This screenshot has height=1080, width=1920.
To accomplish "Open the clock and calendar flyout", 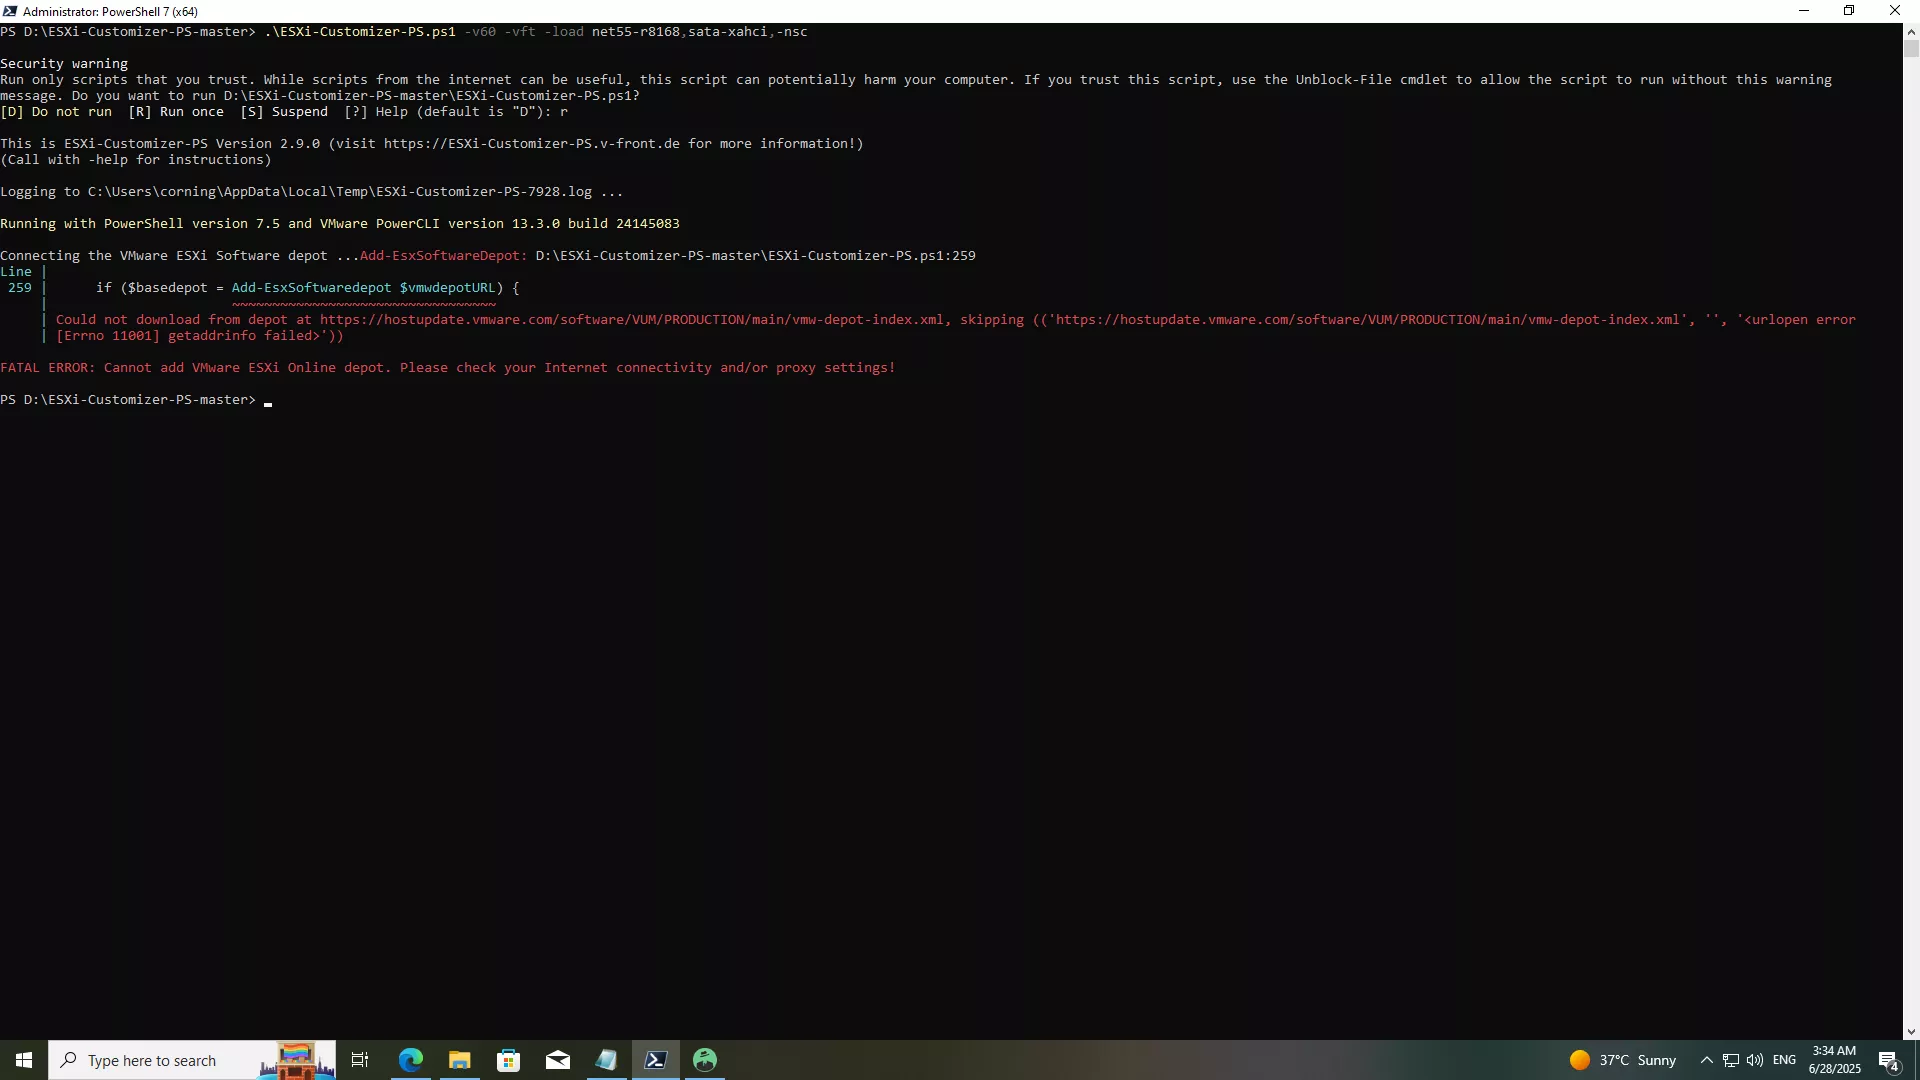I will coord(1834,1060).
